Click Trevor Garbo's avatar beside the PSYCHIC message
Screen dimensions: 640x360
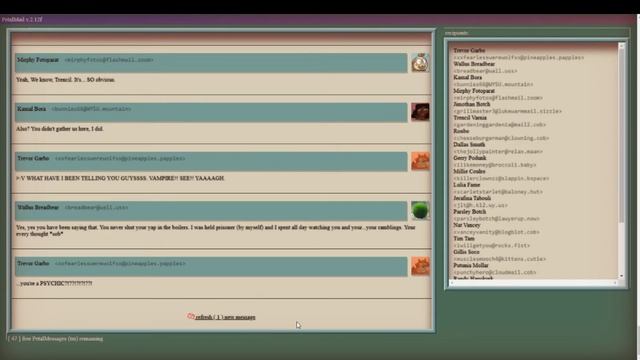tap(420, 267)
